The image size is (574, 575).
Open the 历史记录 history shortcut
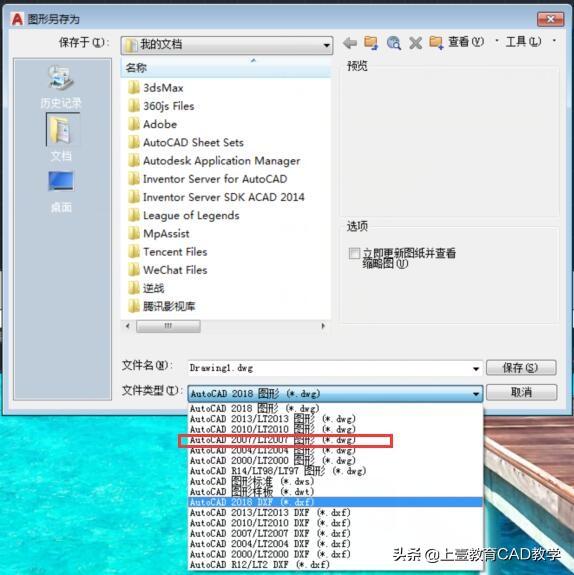tap(61, 87)
